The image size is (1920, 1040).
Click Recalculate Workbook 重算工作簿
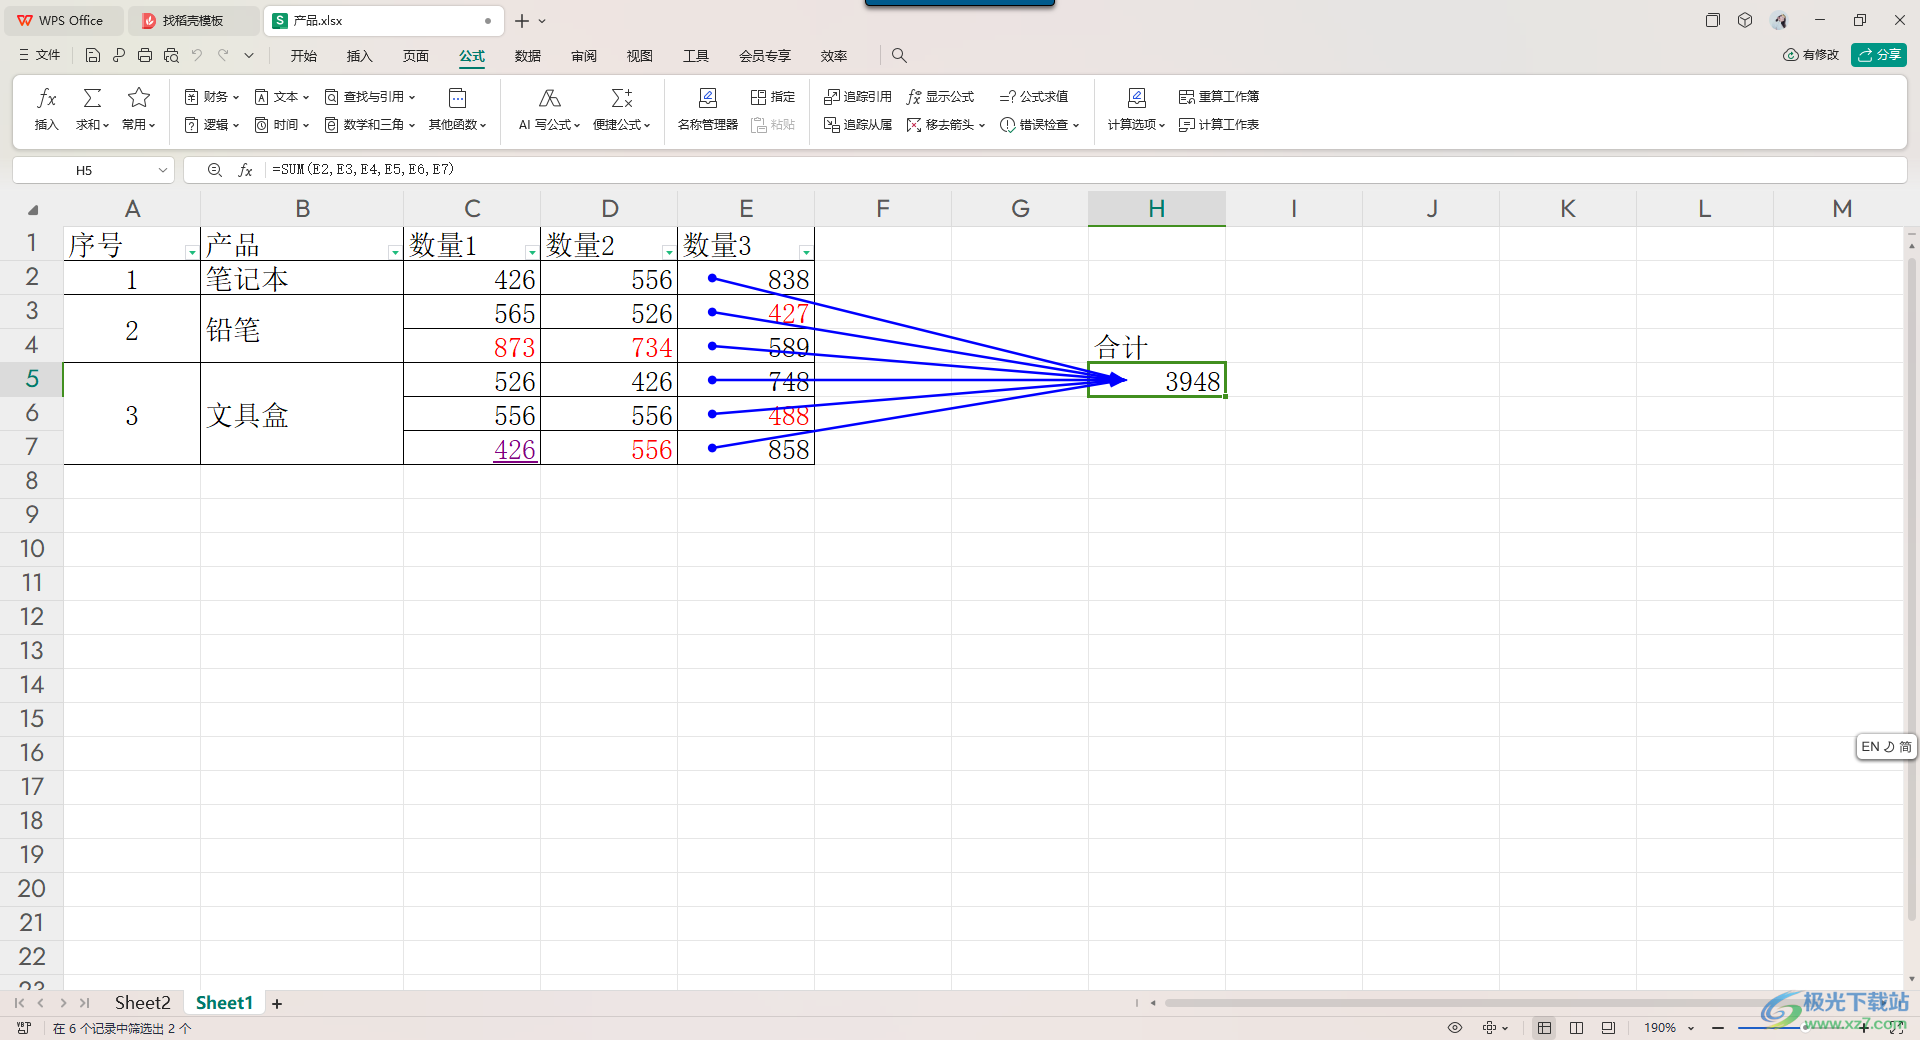coord(1218,97)
